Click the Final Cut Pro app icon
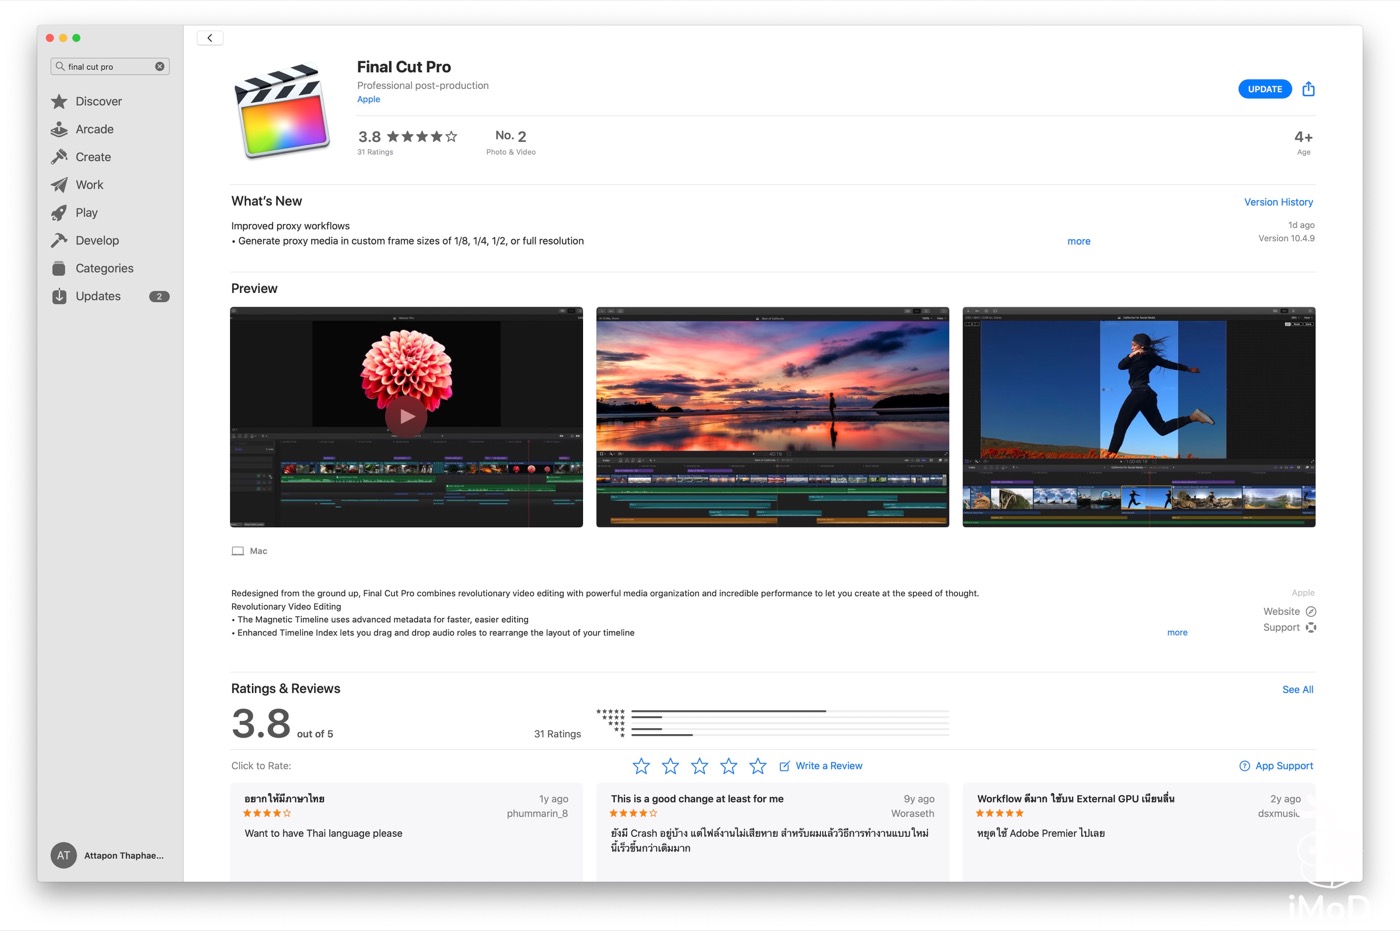The width and height of the screenshot is (1400, 931). pos(282,112)
